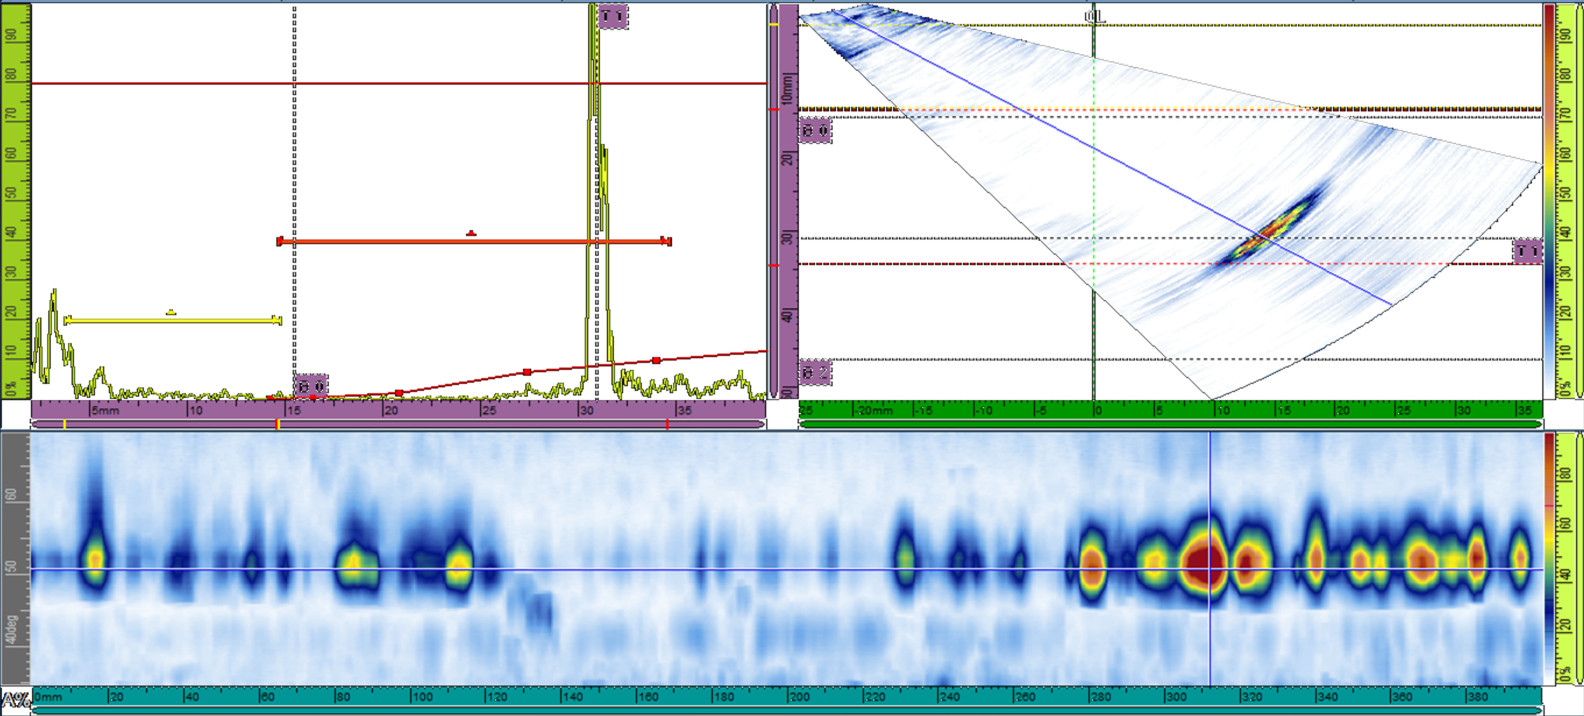Select the red gate bar in the A-scan

point(473,241)
